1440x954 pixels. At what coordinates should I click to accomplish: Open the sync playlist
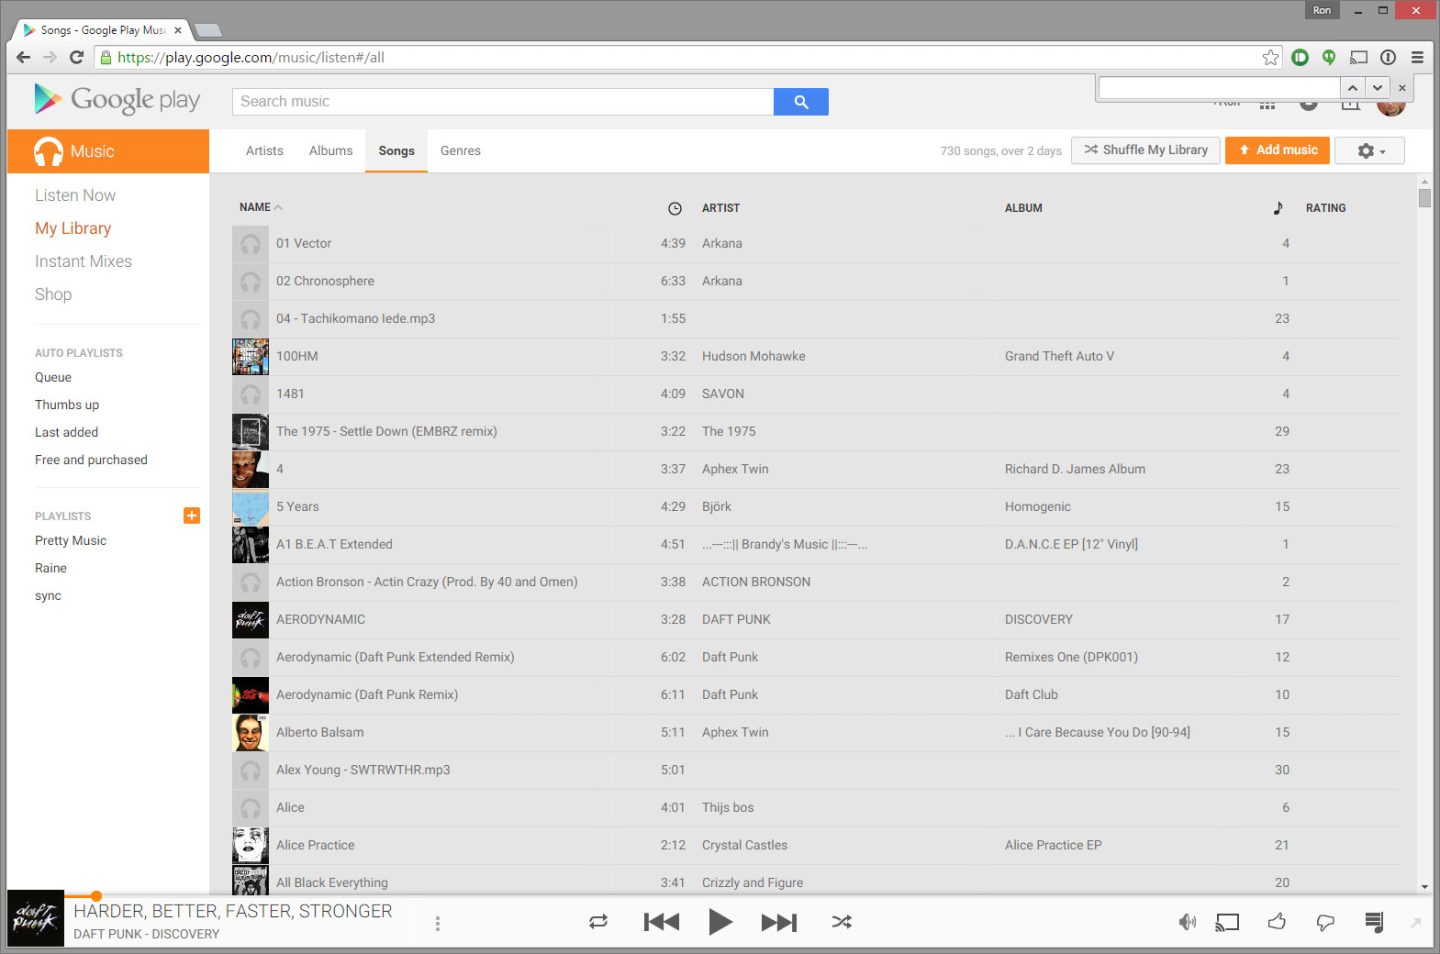[x=48, y=596]
